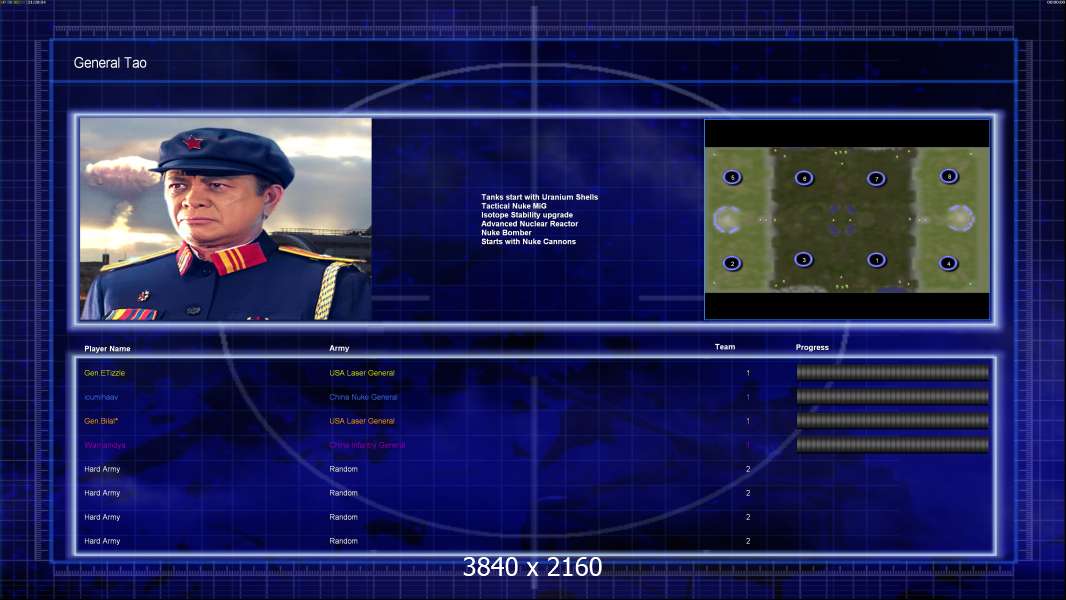The width and height of the screenshot is (1066, 600).
Task: Click the General Tao title text
Action: 110,63
